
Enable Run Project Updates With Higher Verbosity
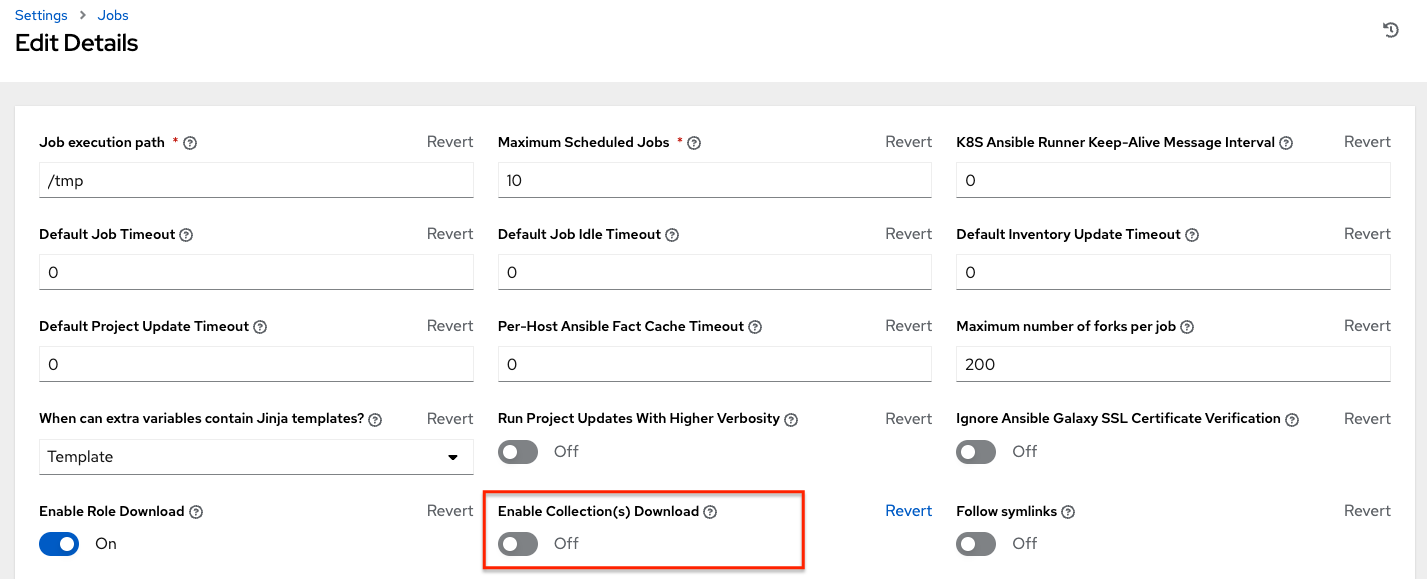click(517, 452)
